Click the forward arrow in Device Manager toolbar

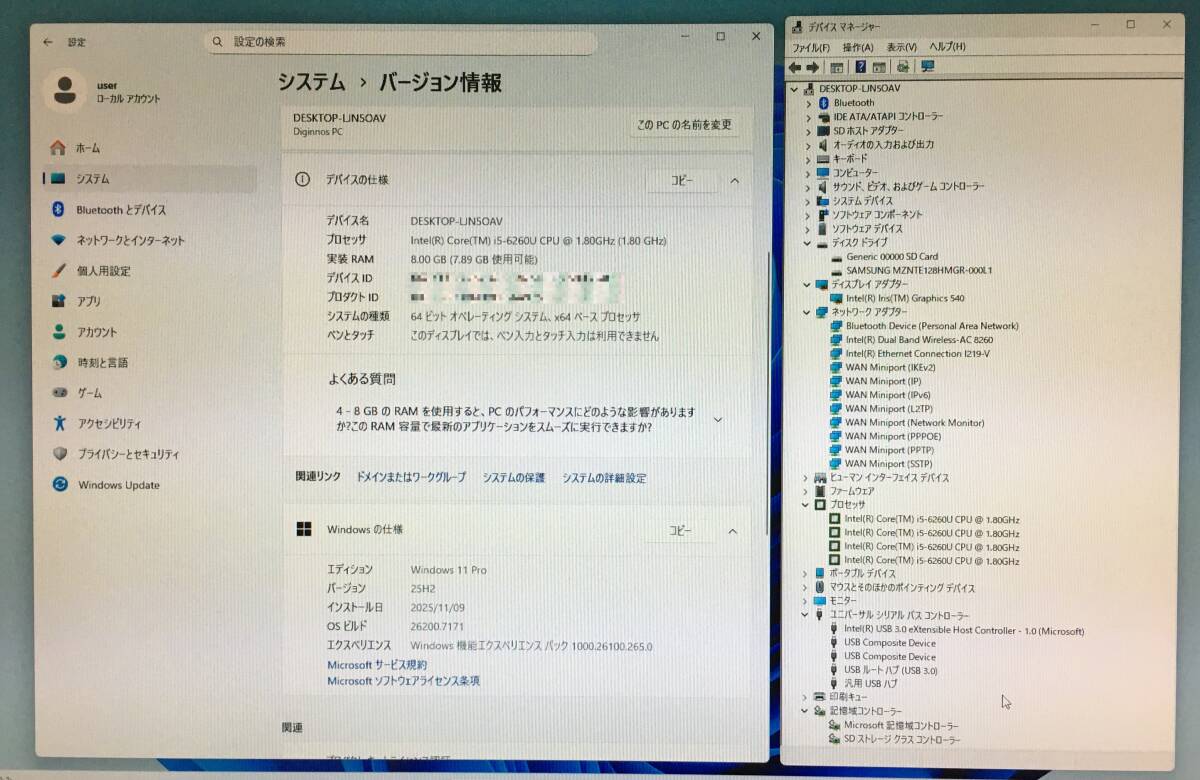[x=813, y=67]
